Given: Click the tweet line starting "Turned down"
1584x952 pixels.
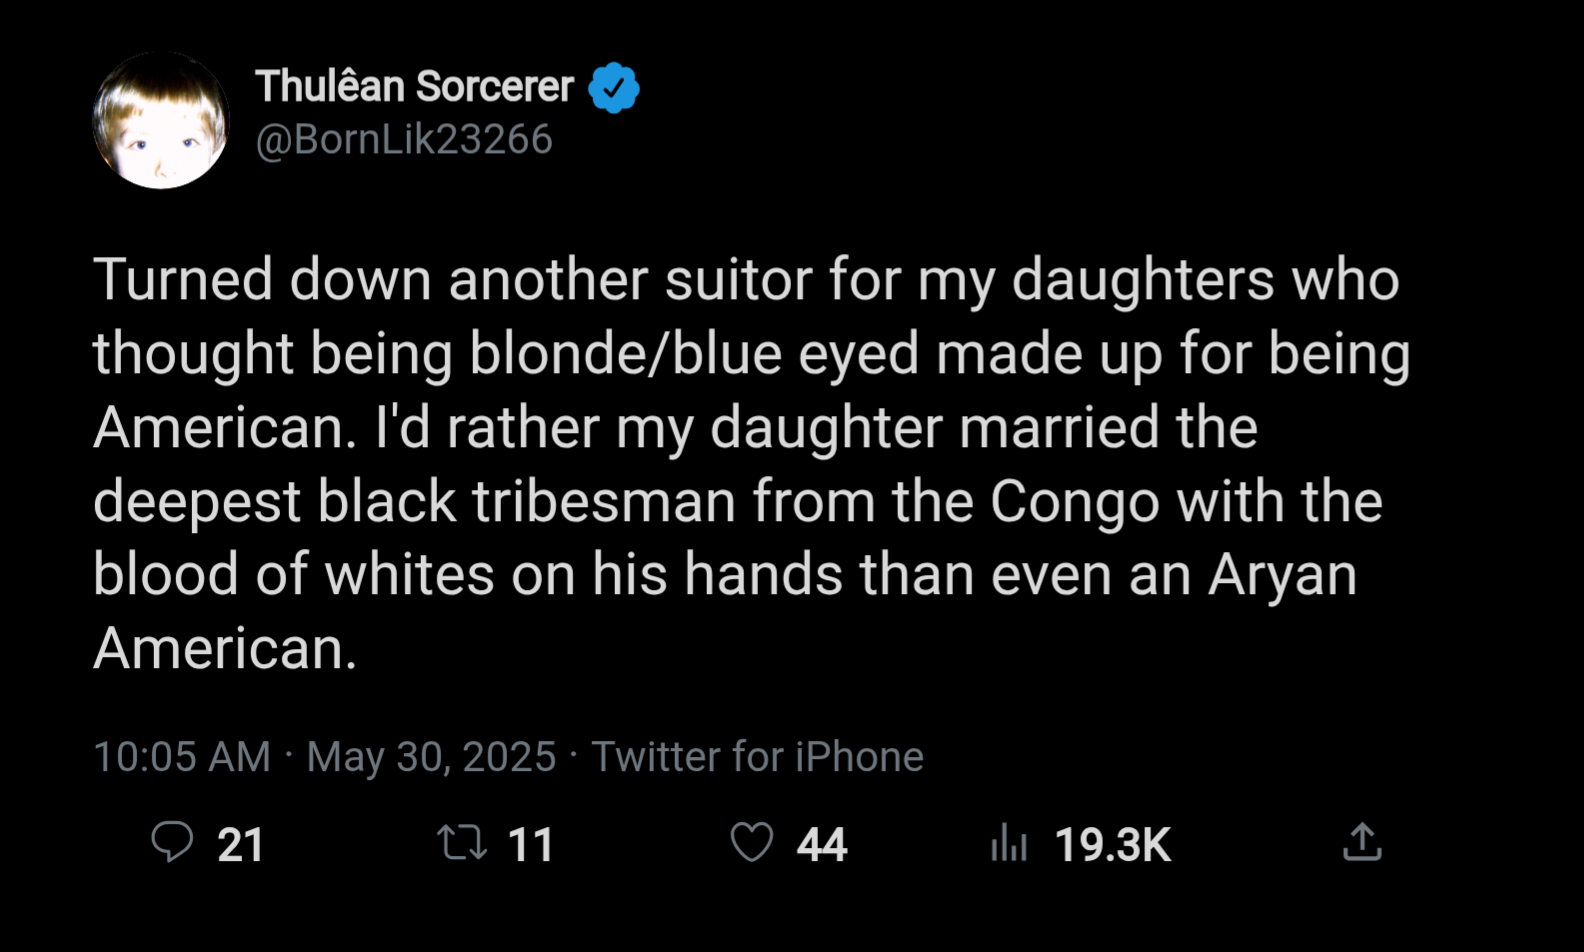Looking at the screenshot, I should pyautogui.click(x=746, y=279).
